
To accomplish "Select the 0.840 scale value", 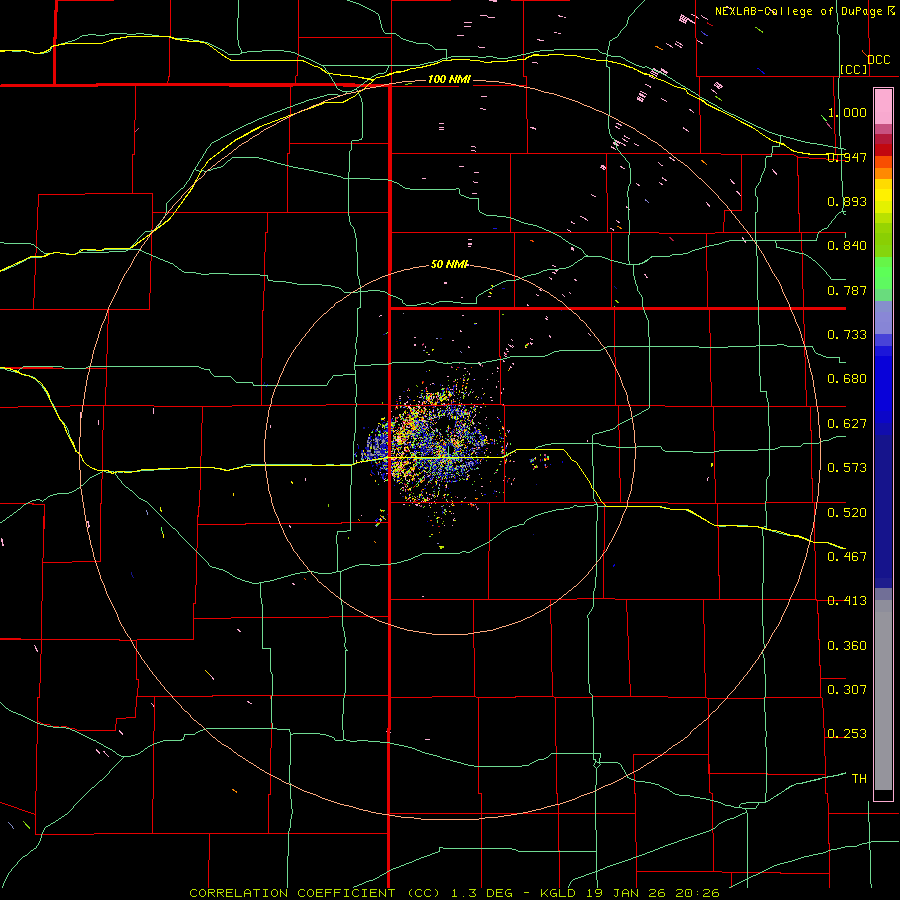I will (847, 246).
